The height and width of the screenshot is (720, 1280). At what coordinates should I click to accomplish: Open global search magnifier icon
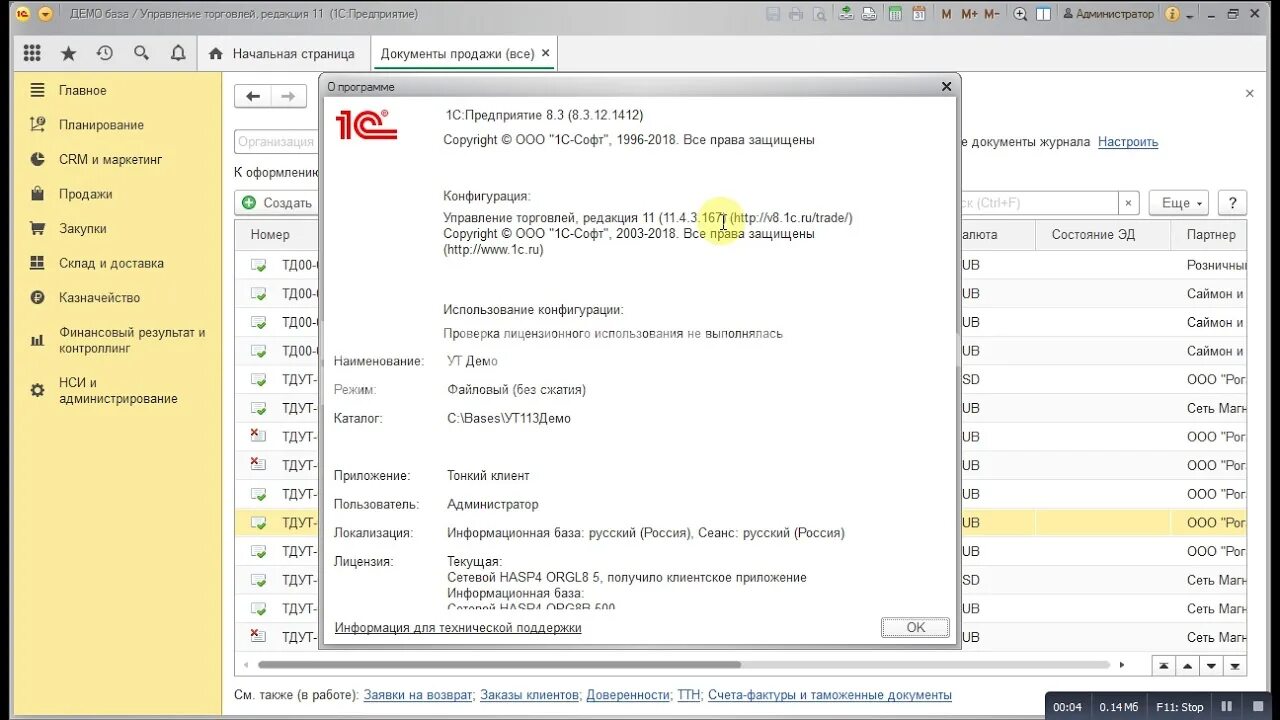pos(141,53)
